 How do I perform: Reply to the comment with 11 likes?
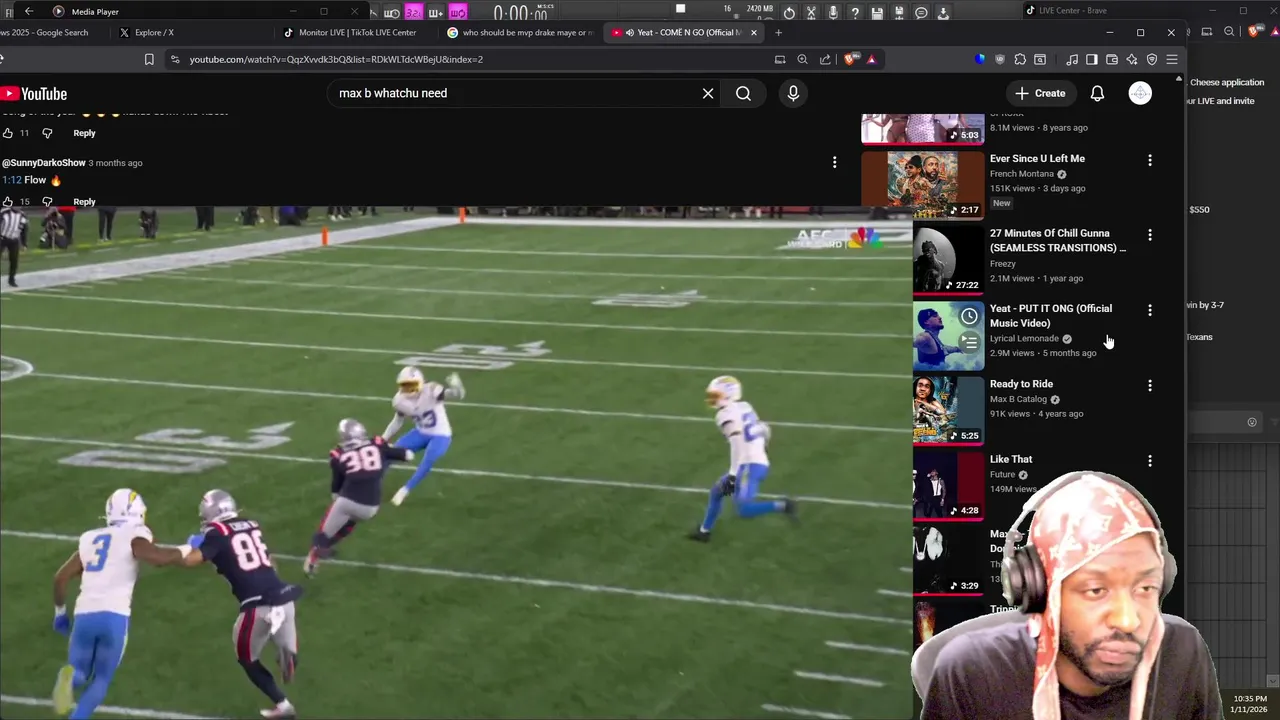[84, 133]
